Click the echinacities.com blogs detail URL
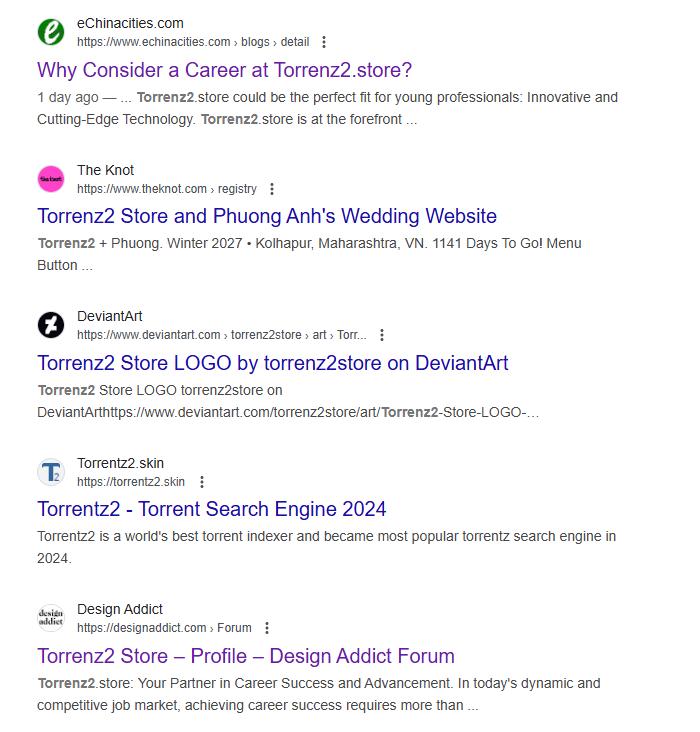This screenshot has height=732, width=700. 193,42
